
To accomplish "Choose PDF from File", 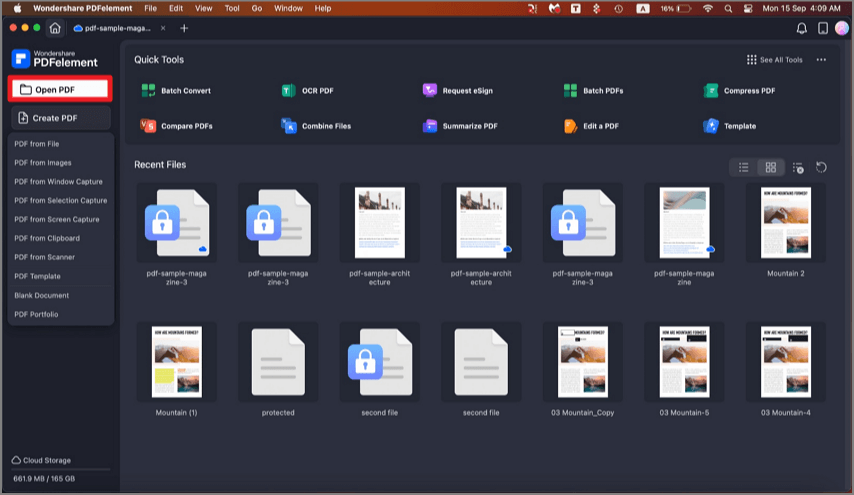I will click(x=36, y=144).
